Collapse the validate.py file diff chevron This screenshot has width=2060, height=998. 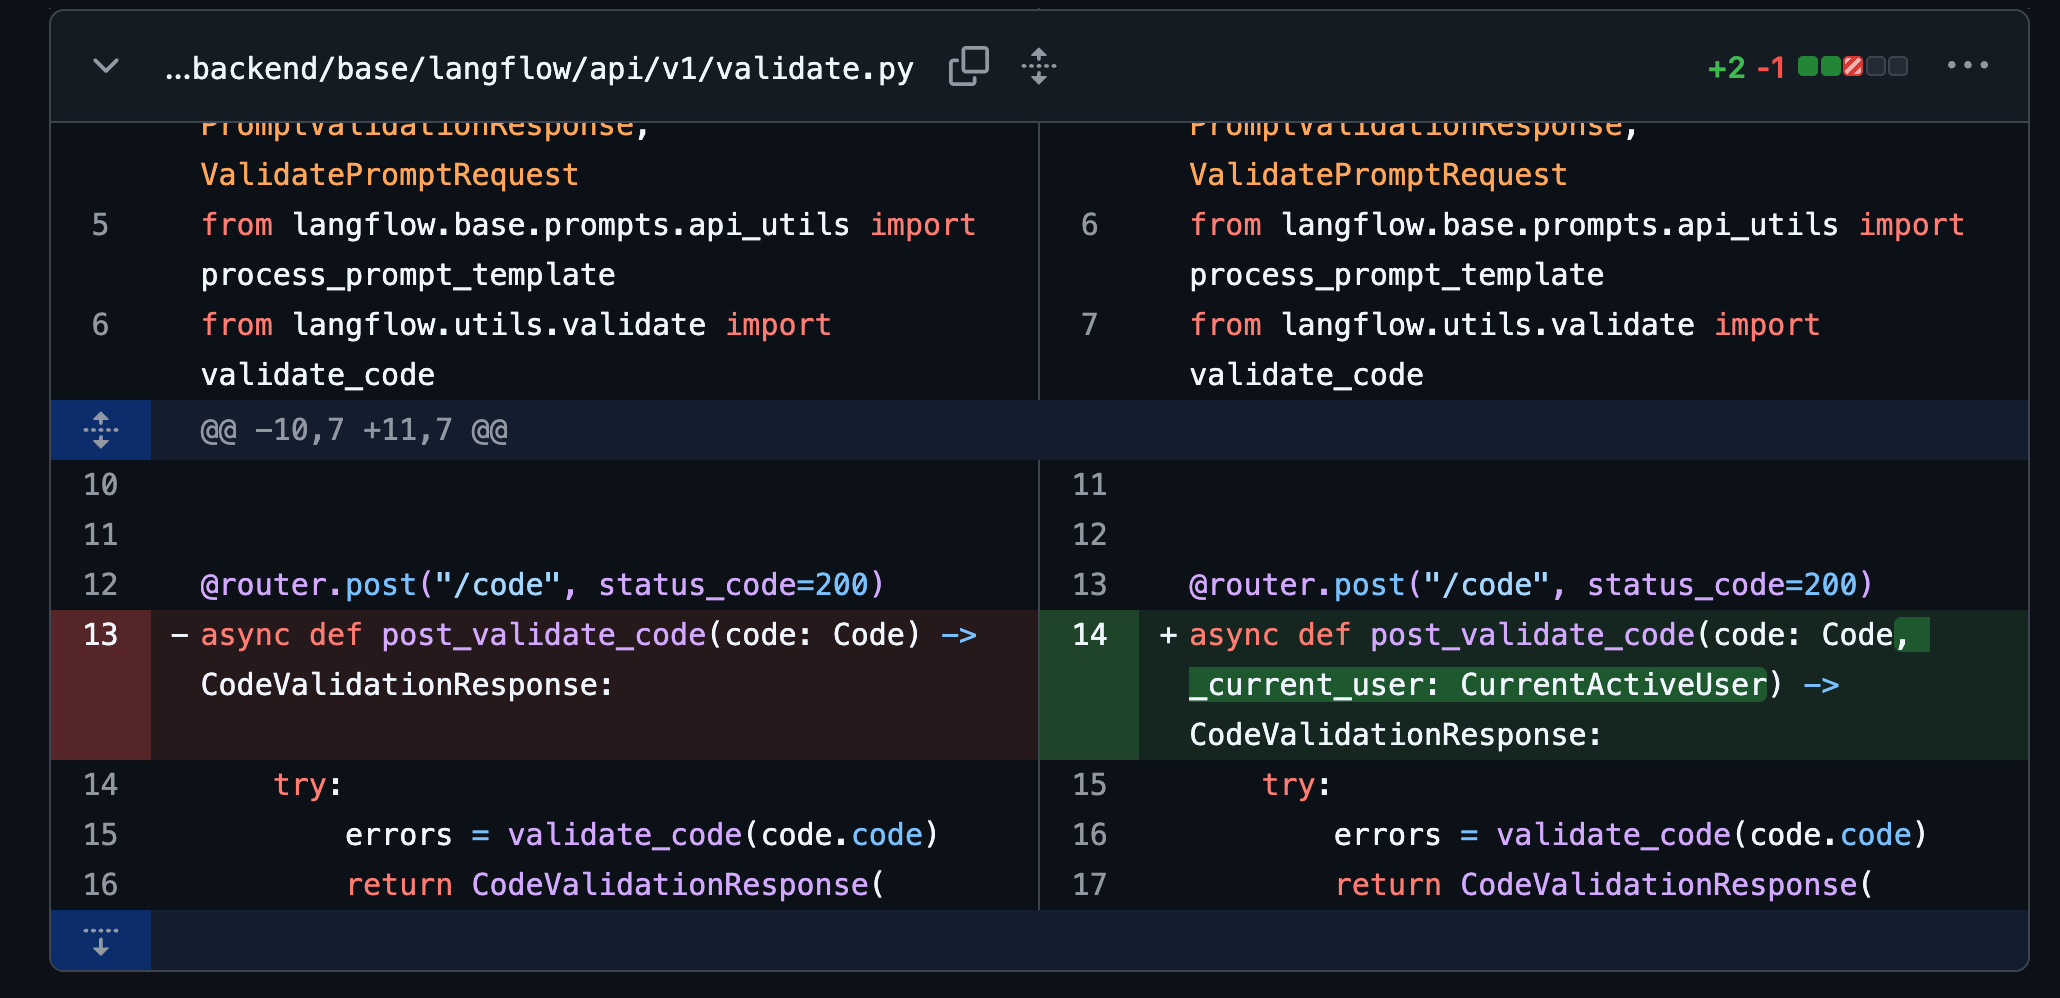point(106,67)
